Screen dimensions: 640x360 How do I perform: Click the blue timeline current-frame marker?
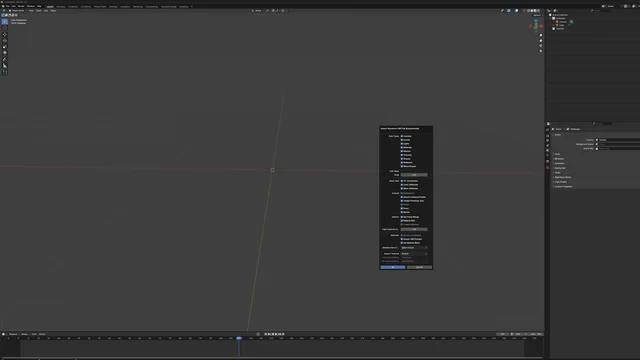(239, 338)
